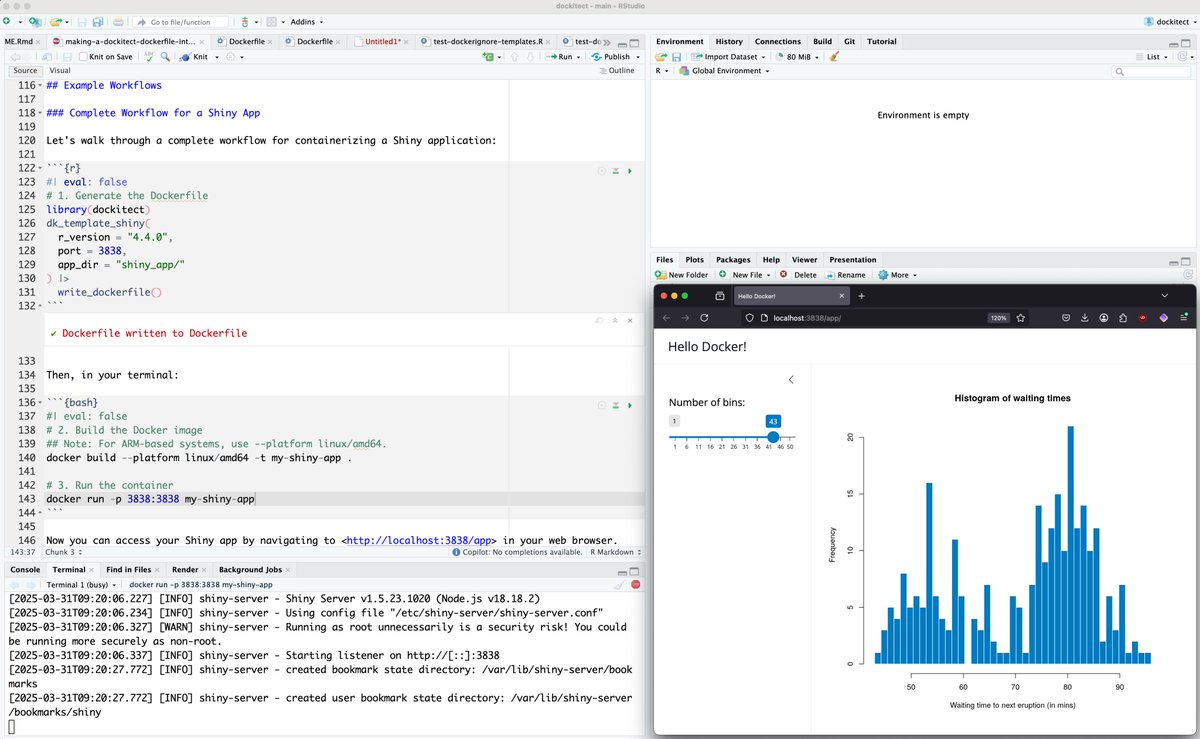
Task: Click the Presentation tab
Action: point(853,259)
